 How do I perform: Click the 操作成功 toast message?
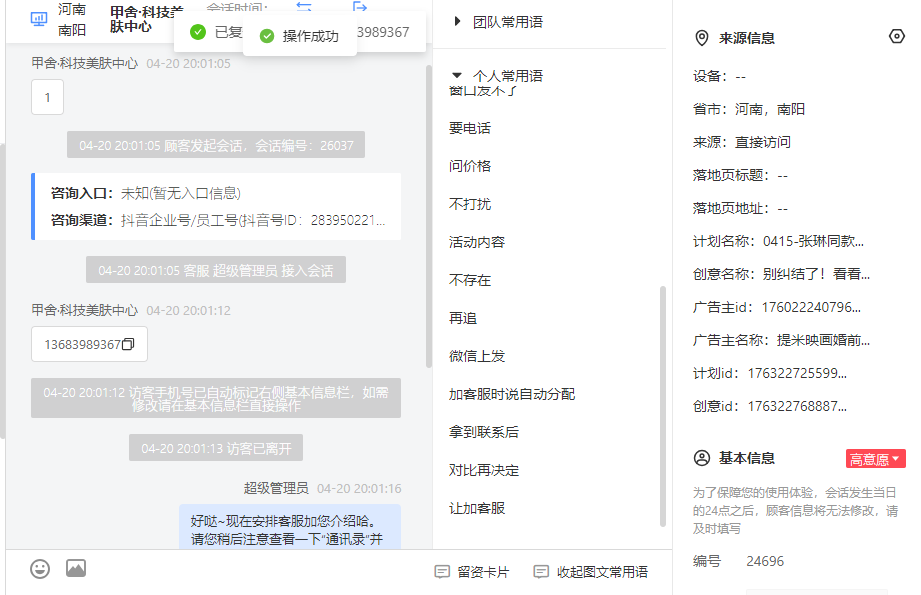point(300,36)
